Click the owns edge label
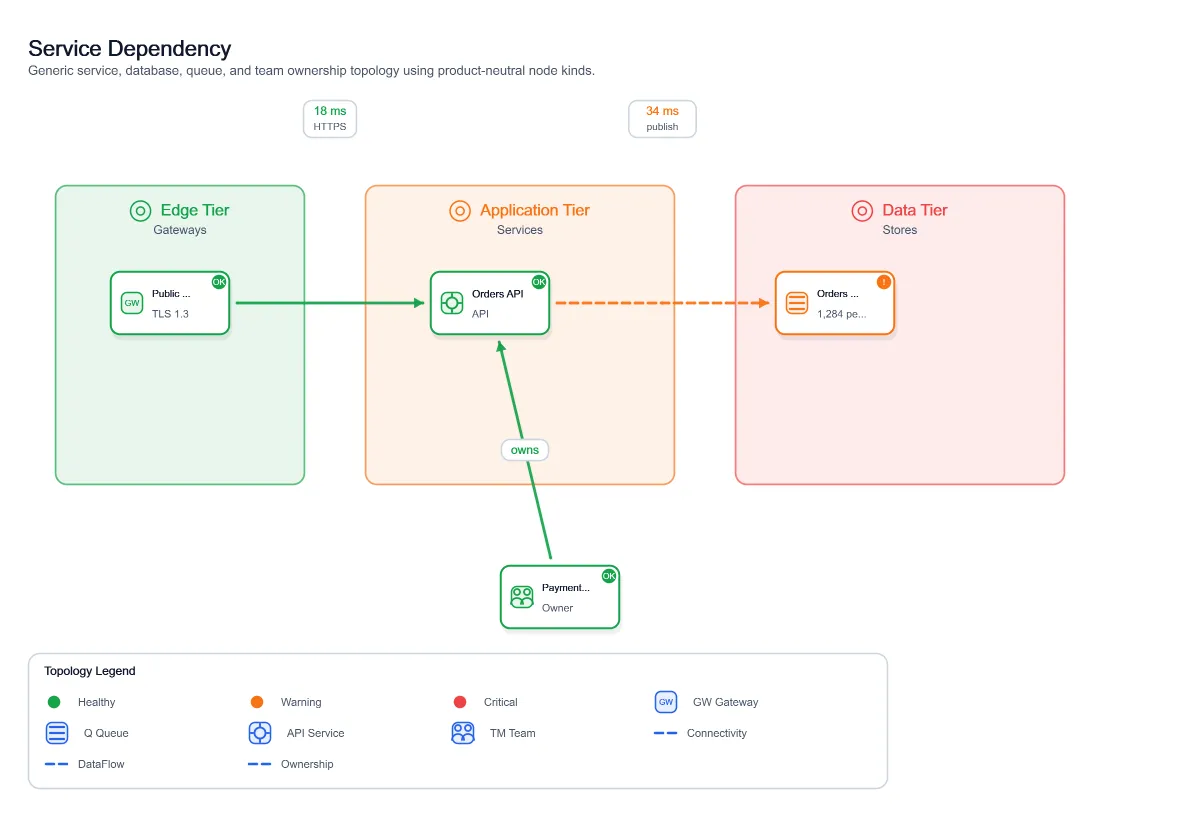Image resolution: width=1200 pixels, height=817 pixels. pyautogui.click(x=525, y=450)
